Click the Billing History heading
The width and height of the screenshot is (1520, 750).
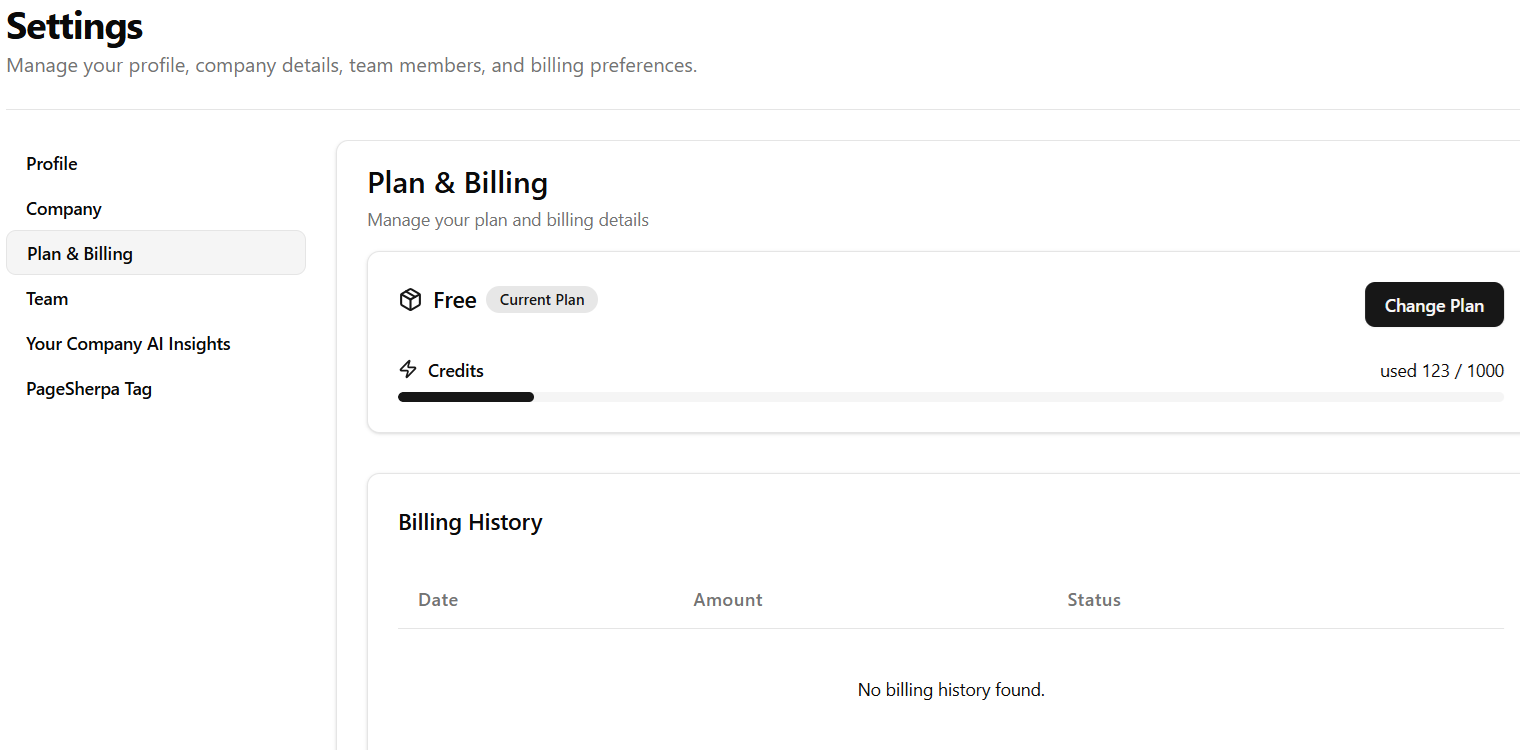tap(470, 522)
